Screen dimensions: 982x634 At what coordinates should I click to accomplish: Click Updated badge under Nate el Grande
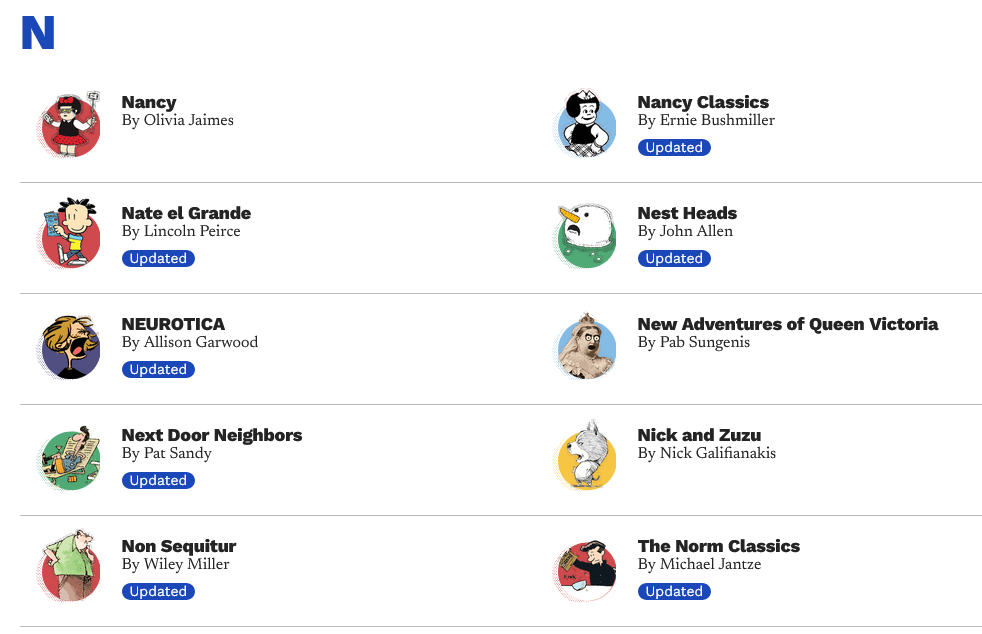pos(158,258)
